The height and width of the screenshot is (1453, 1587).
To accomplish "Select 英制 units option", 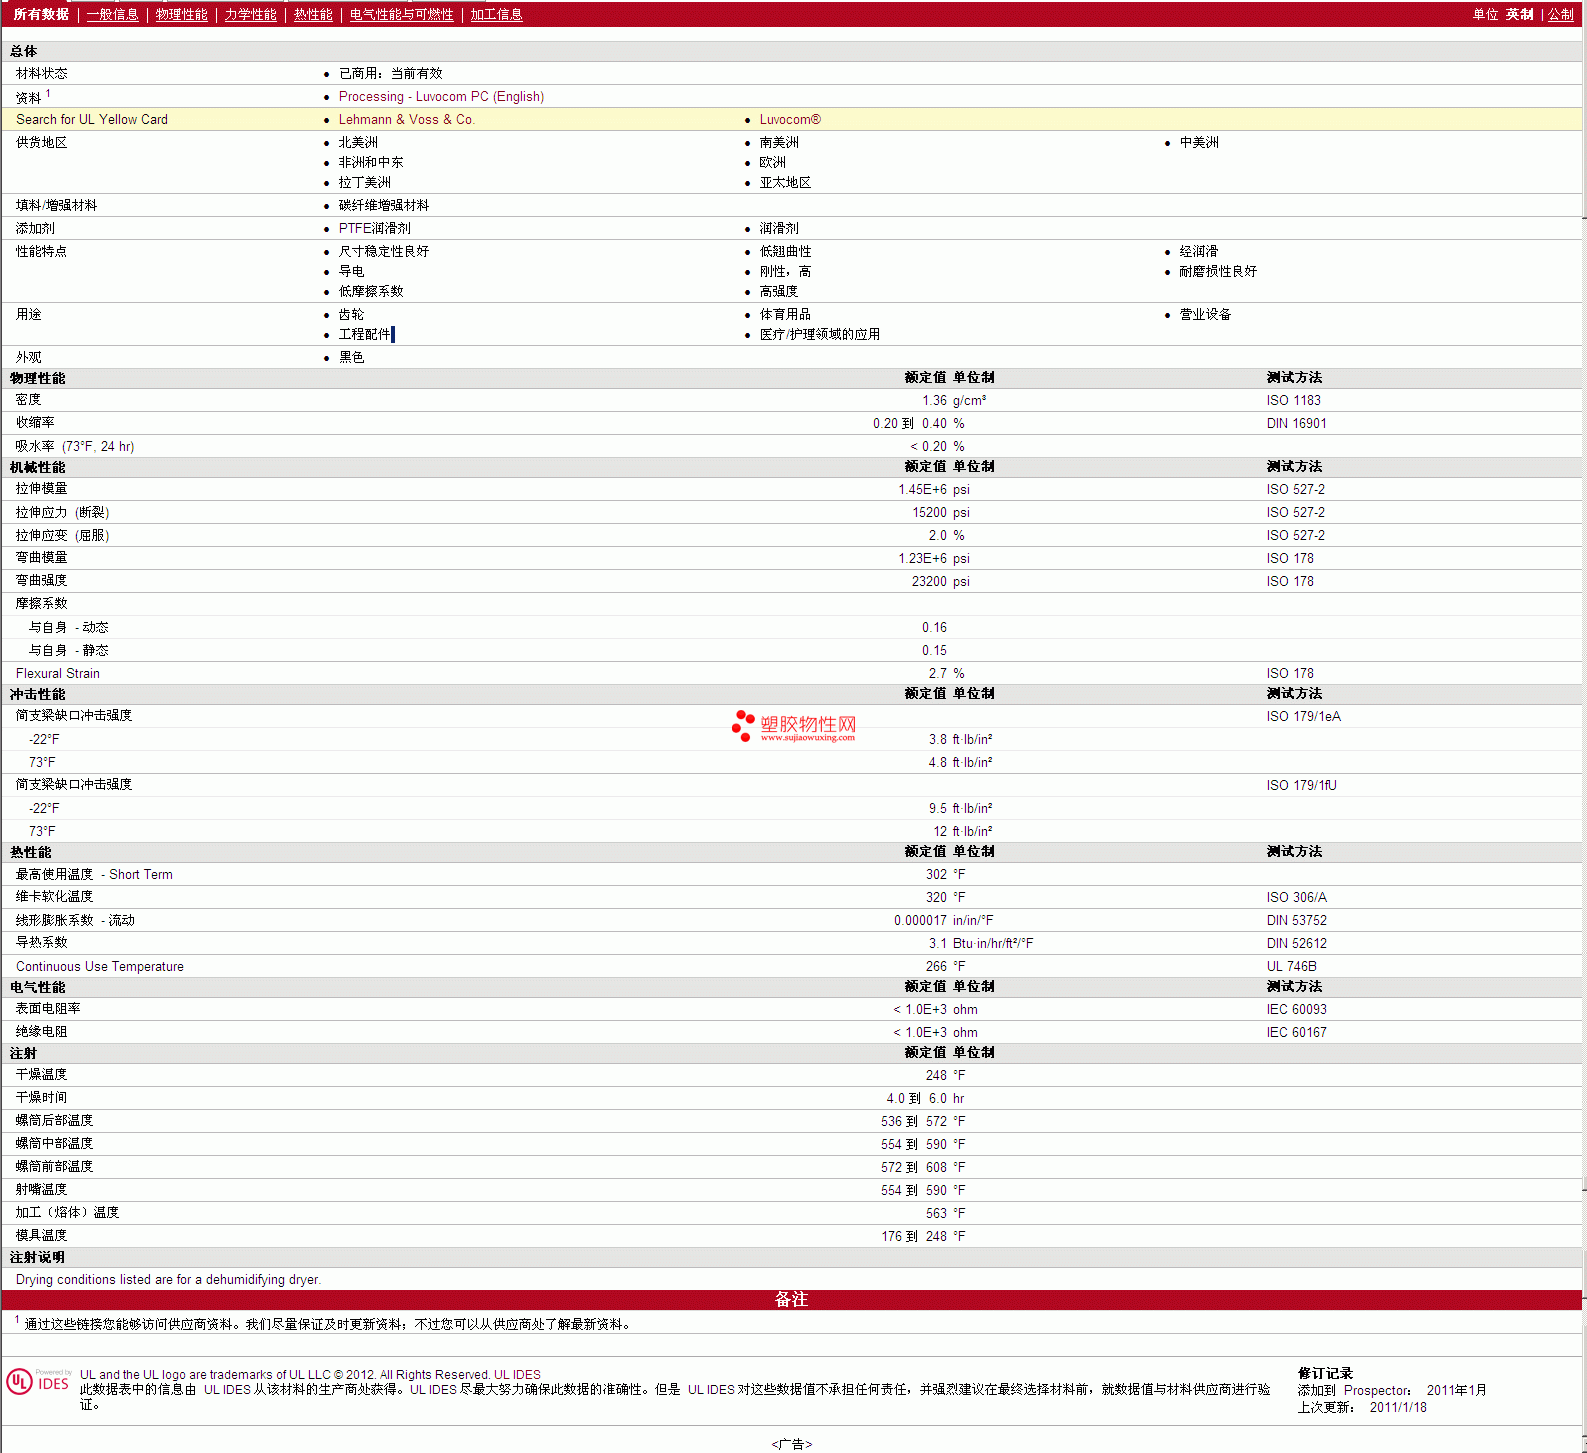I will 1519,14.
